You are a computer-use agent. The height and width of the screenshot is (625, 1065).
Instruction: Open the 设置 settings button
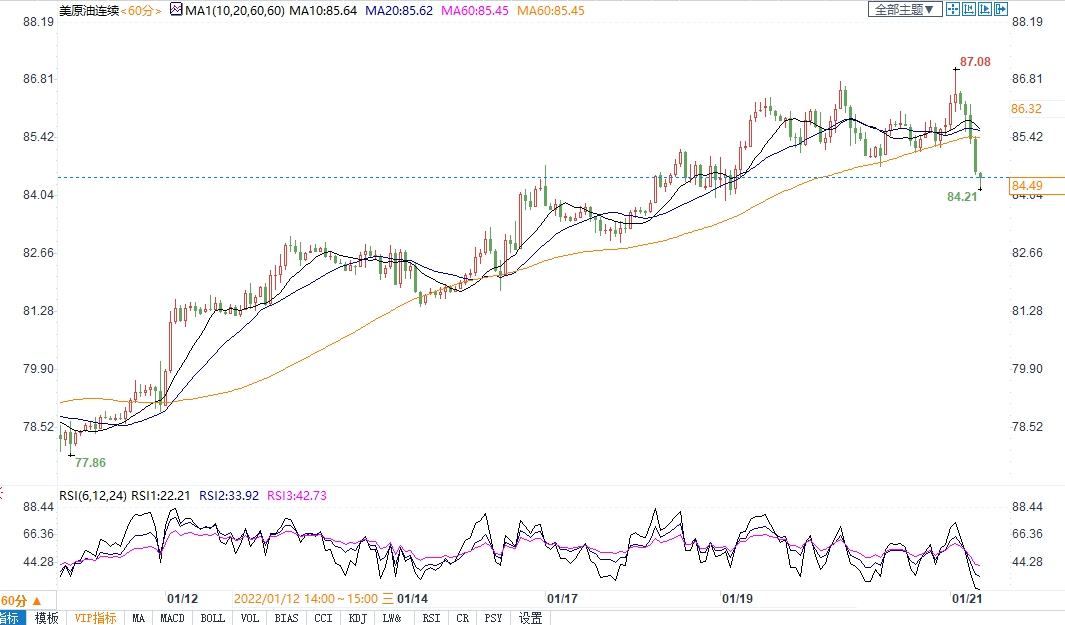[530, 618]
